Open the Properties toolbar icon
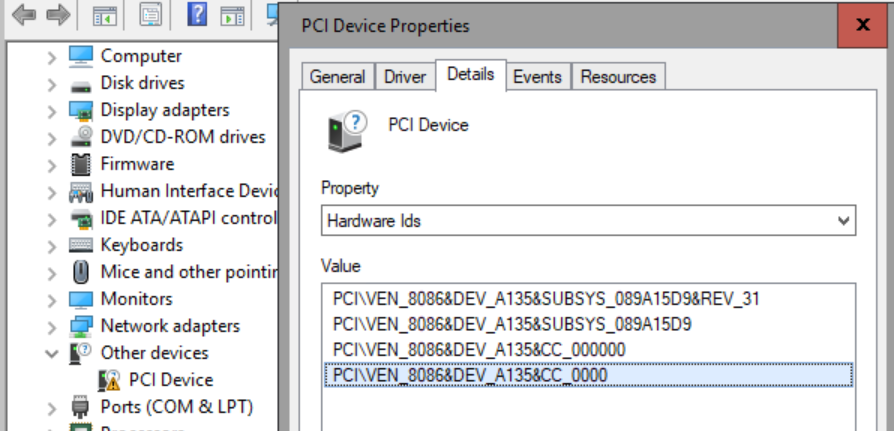Screen dimensions: 894x431 tap(150, 15)
